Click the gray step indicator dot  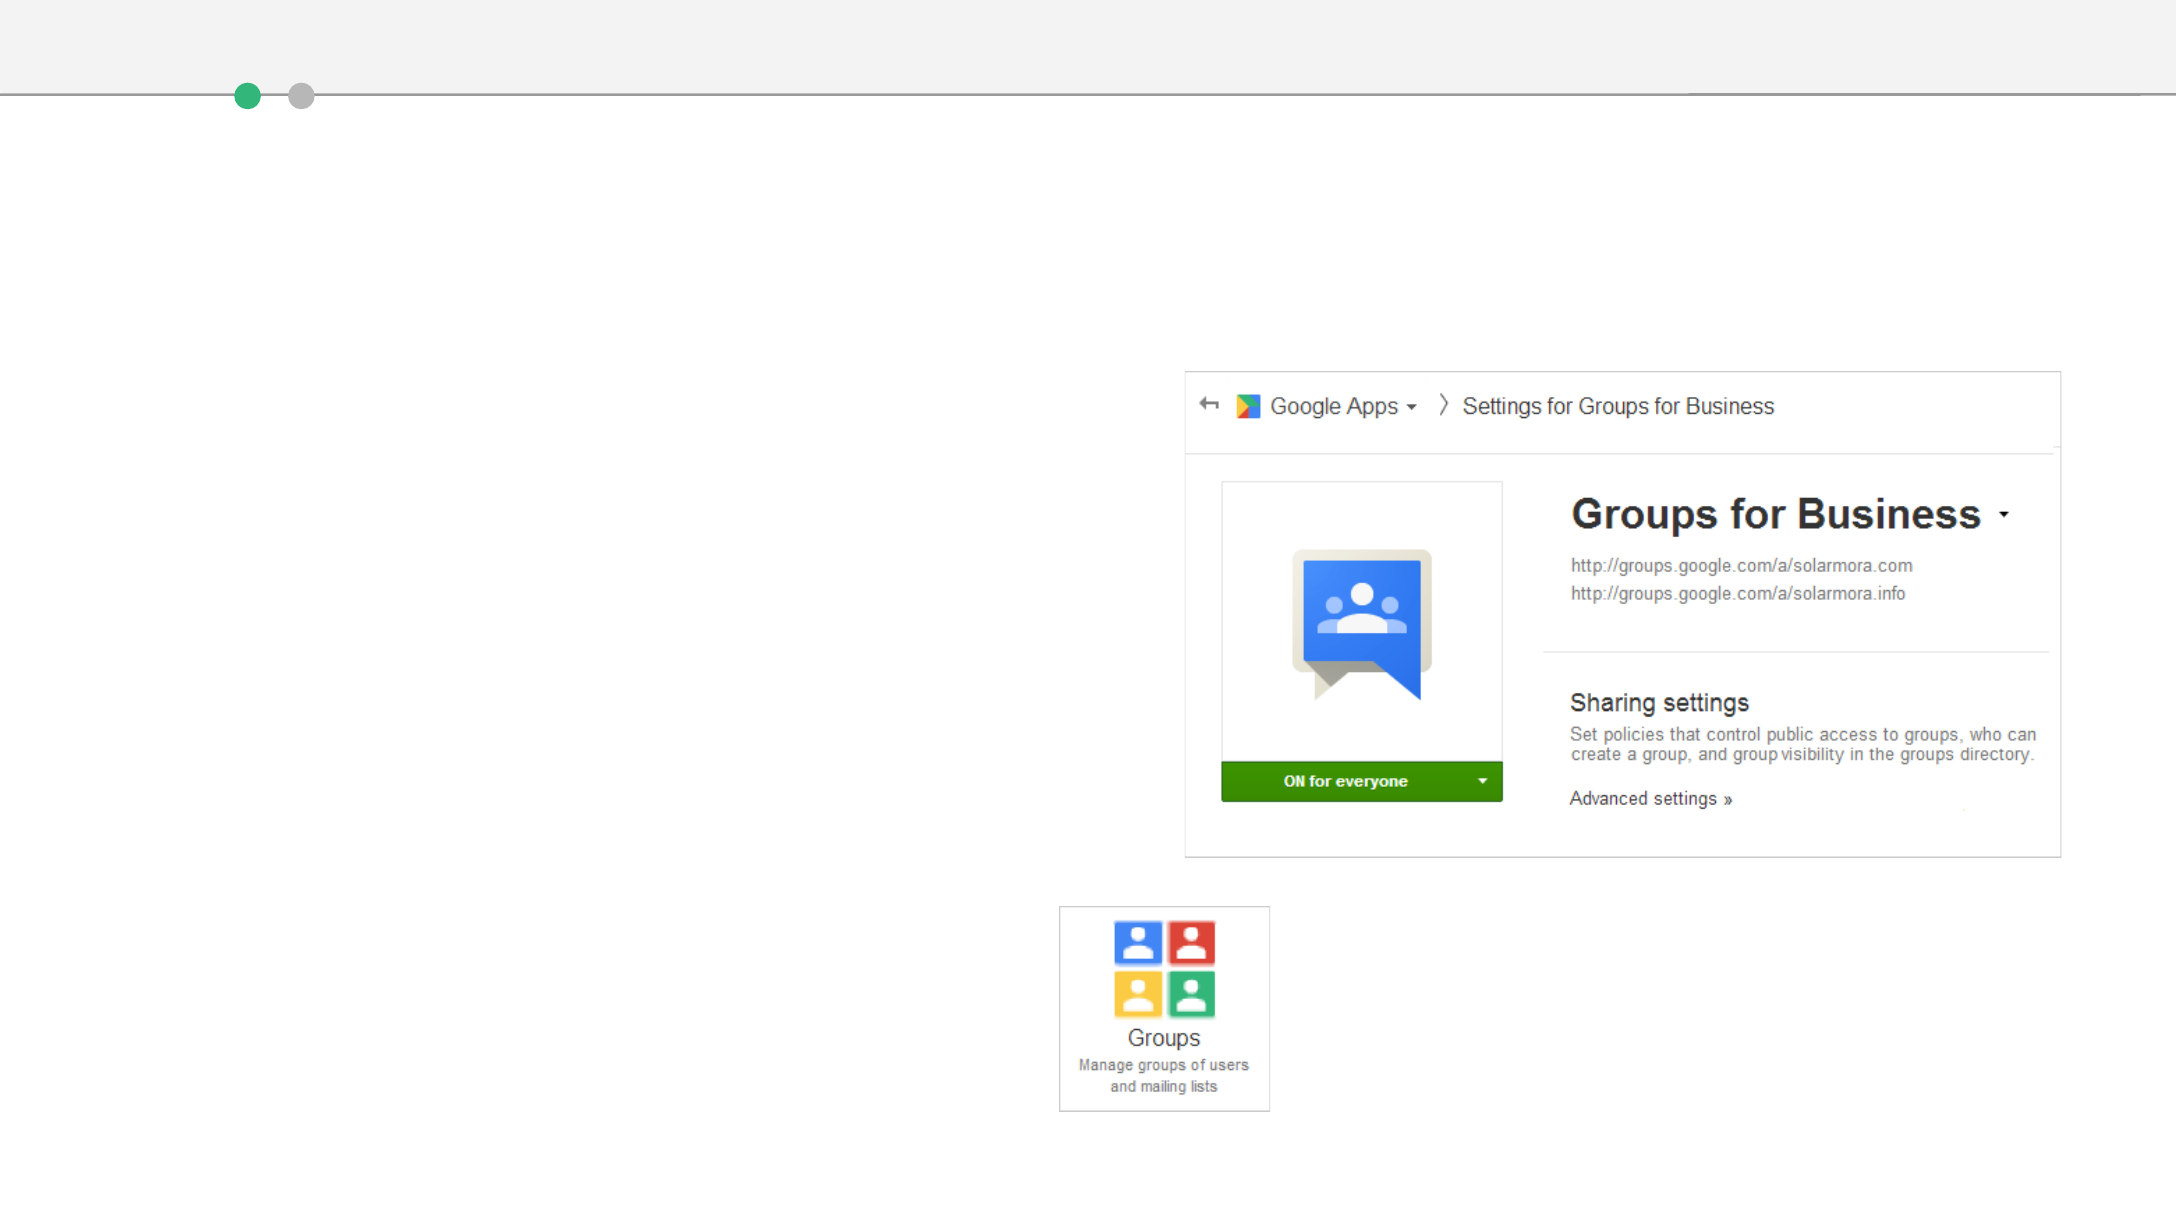[x=301, y=96]
